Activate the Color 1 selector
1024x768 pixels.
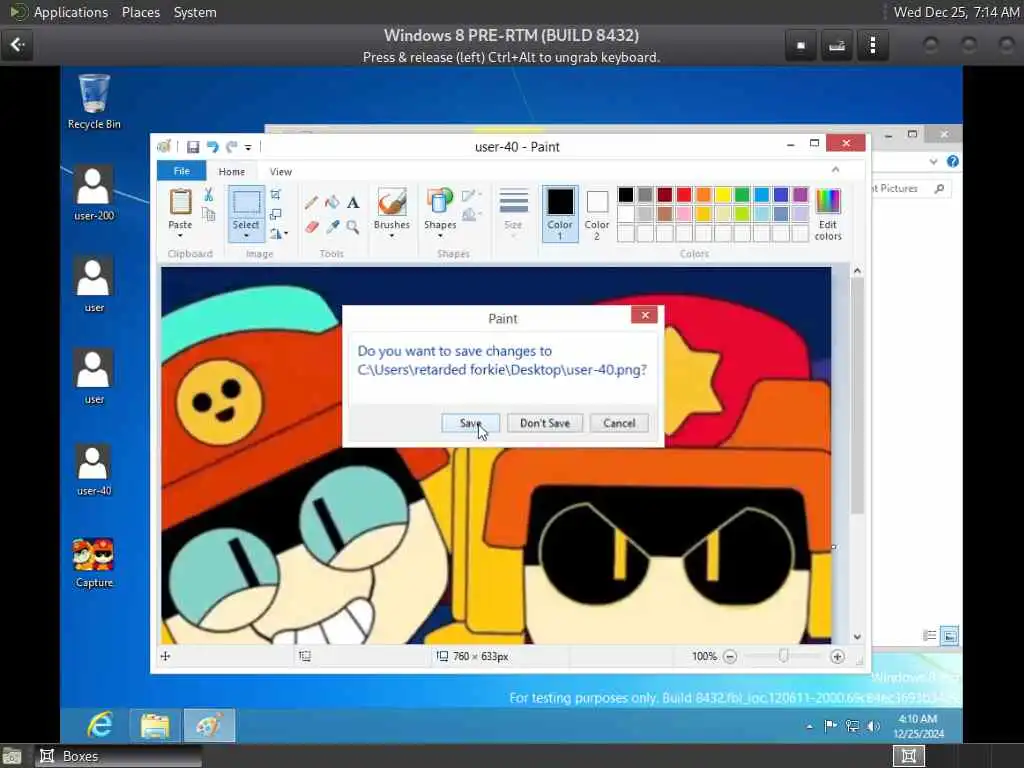[560, 214]
